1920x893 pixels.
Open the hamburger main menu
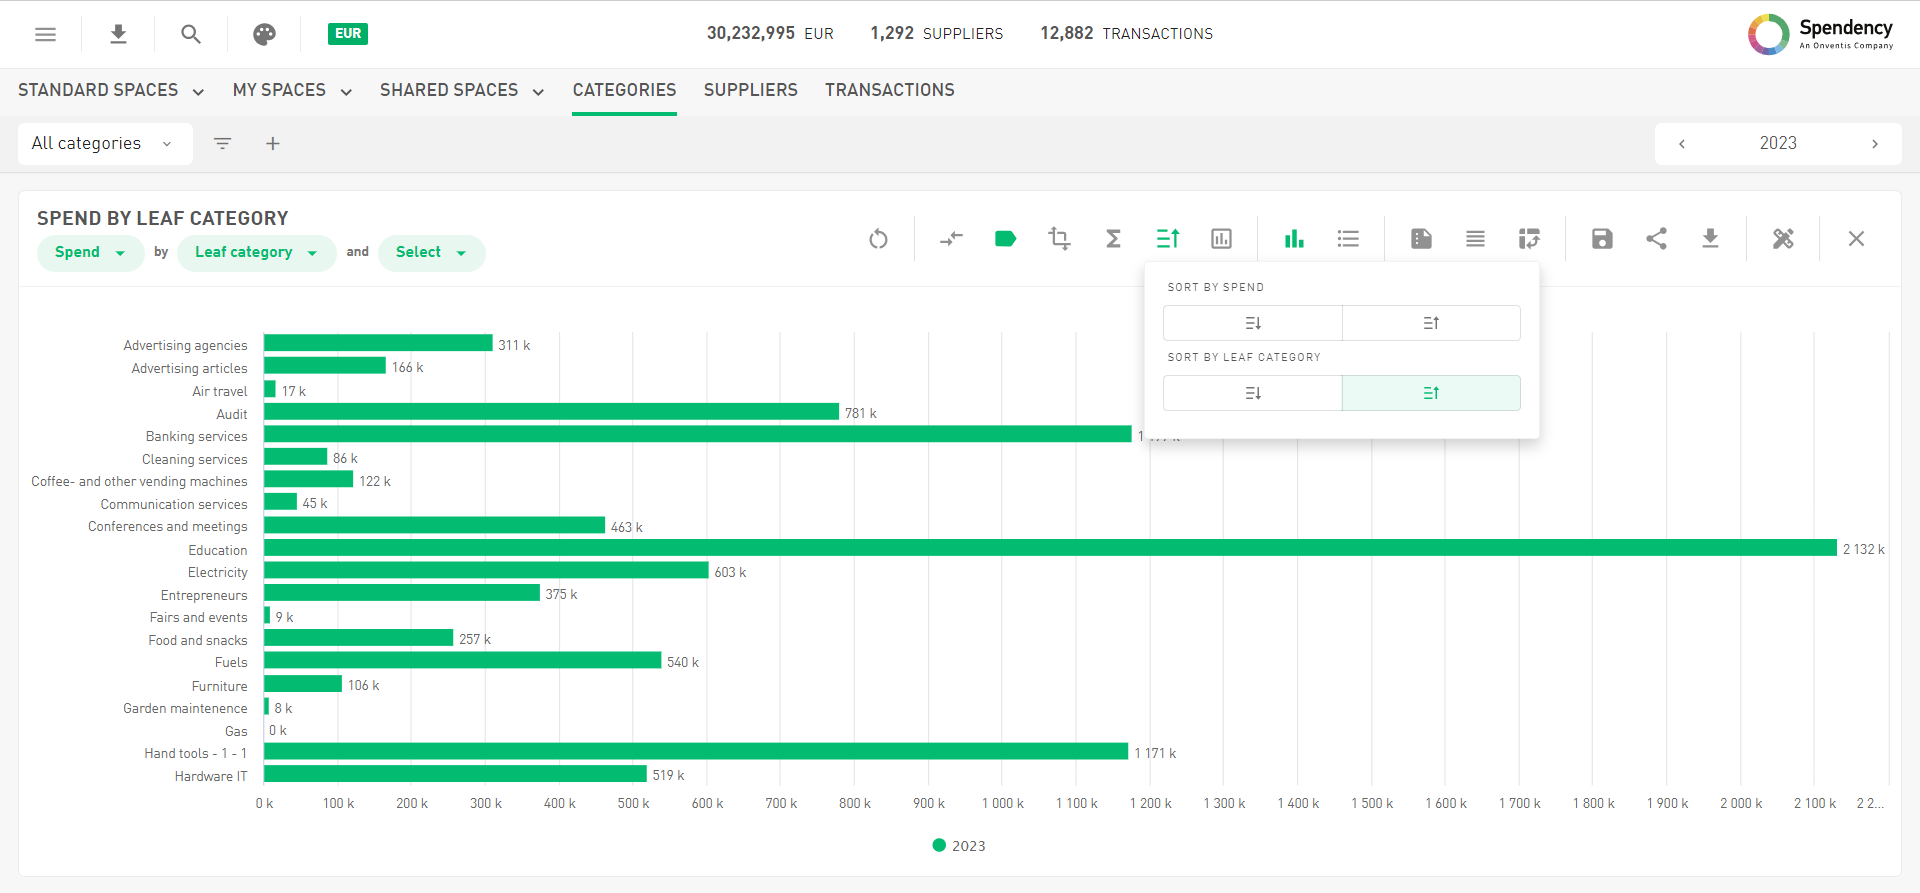tap(45, 34)
